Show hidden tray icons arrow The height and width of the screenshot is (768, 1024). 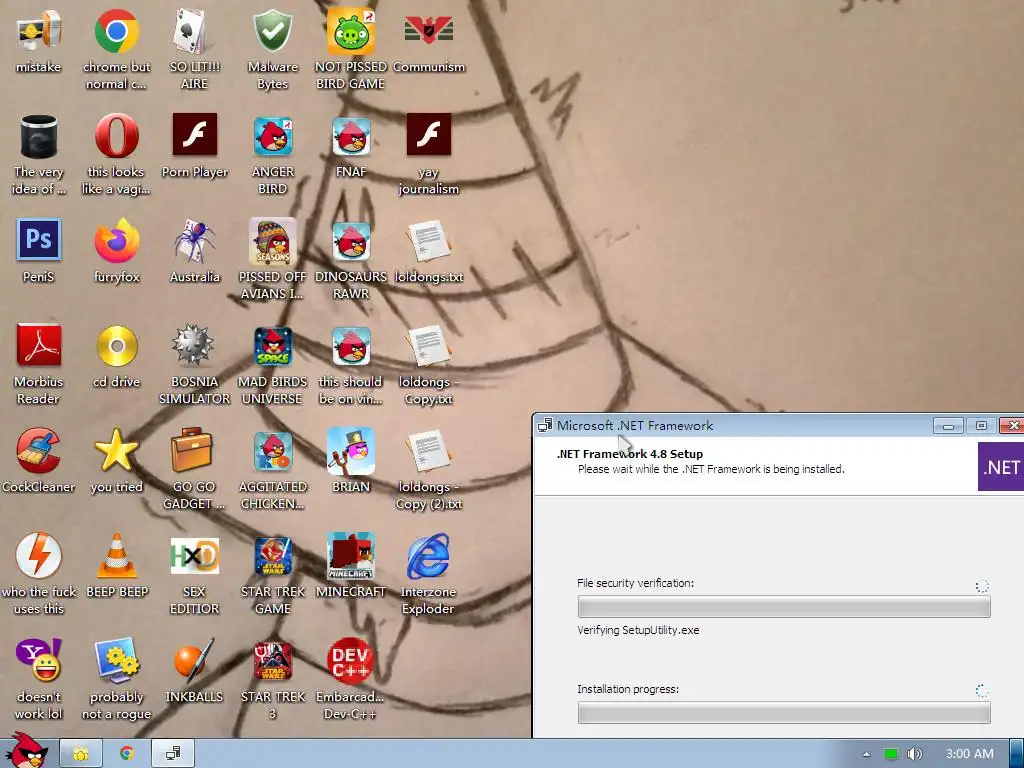coord(867,754)
